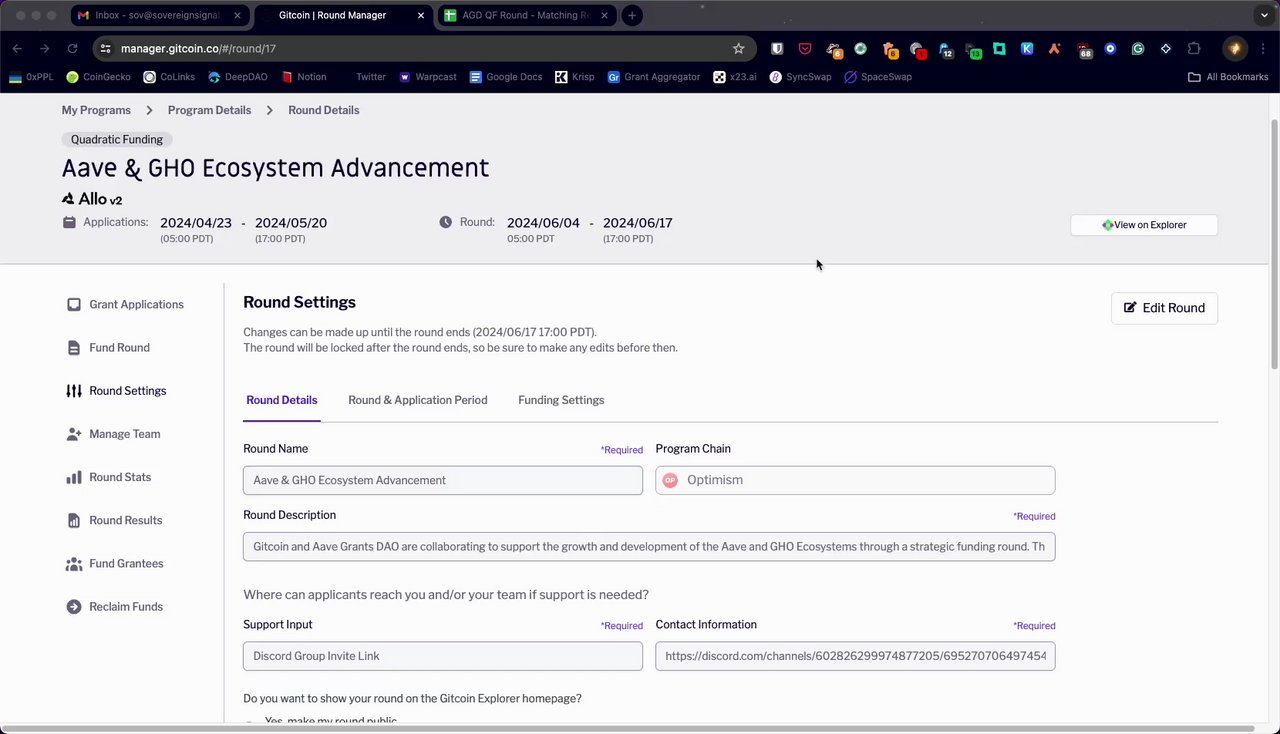1280x734 pixels.
Task: Click the round end date 2024/06/17
Action: [638, 223]
